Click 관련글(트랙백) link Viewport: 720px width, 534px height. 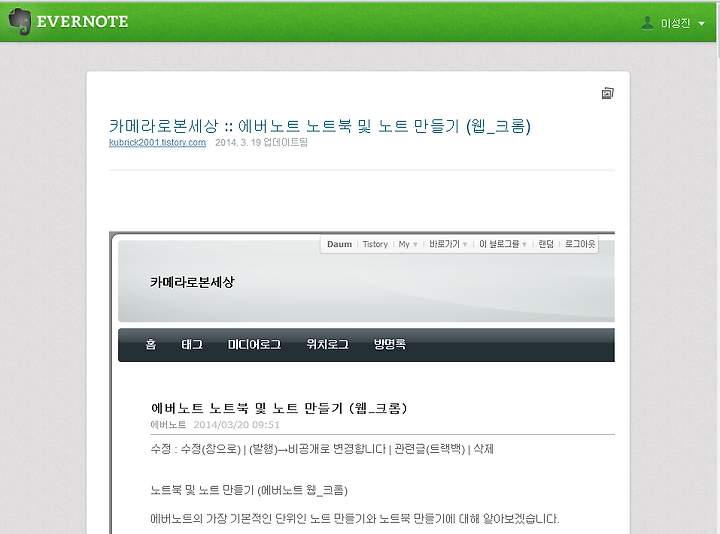[430, 449]
